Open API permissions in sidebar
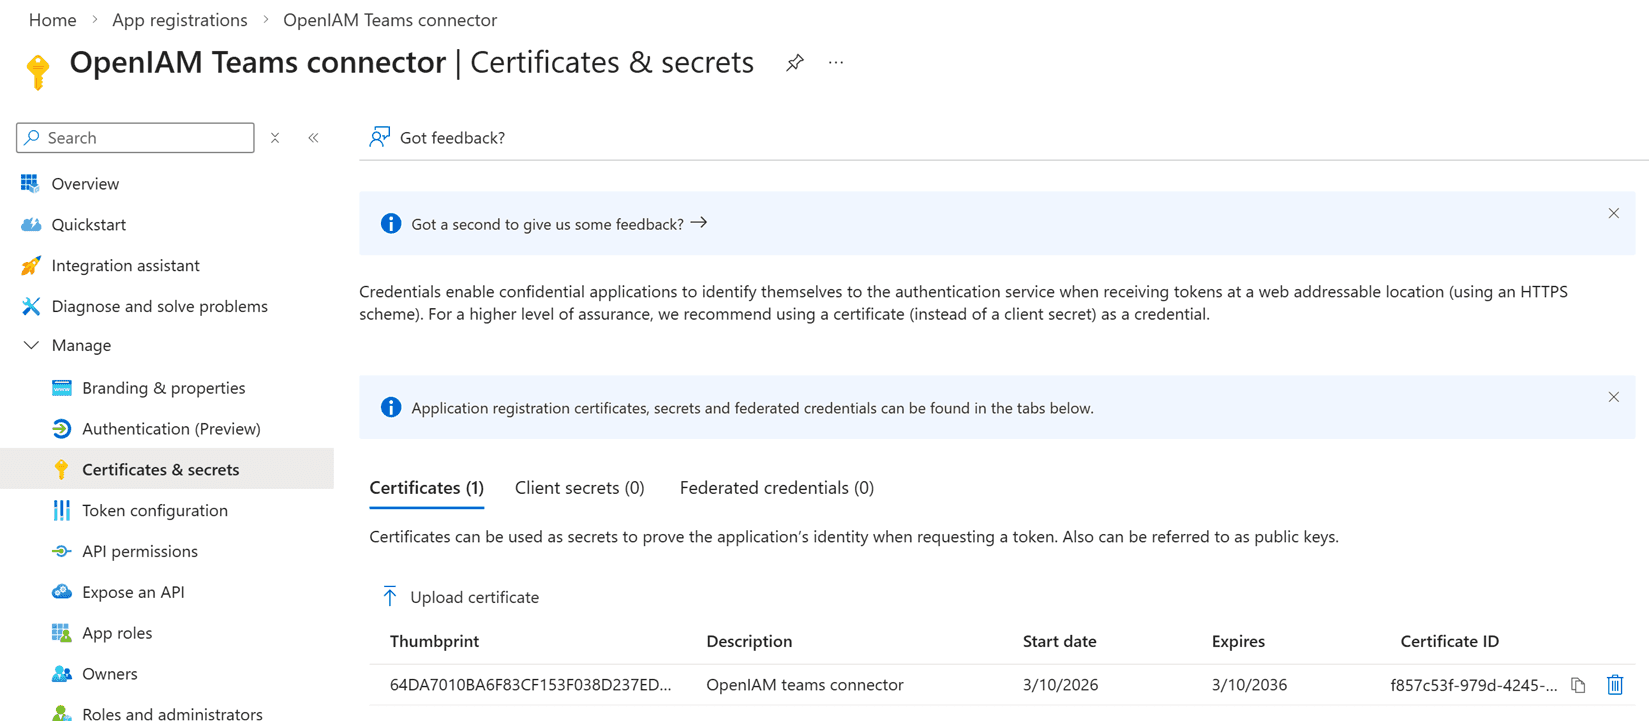1649x721 pixels. click(139, 551)
